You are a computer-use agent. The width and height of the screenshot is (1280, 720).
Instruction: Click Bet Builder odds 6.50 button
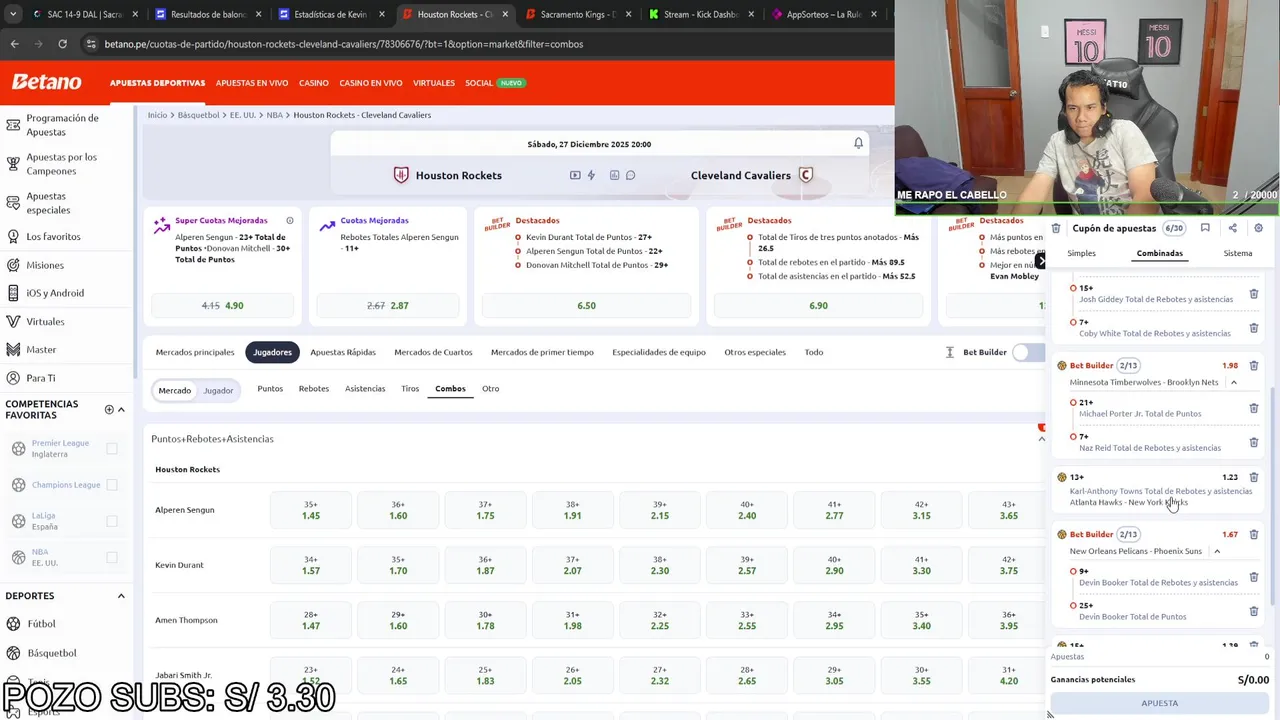pyautogui.click(x=586, y=305)
